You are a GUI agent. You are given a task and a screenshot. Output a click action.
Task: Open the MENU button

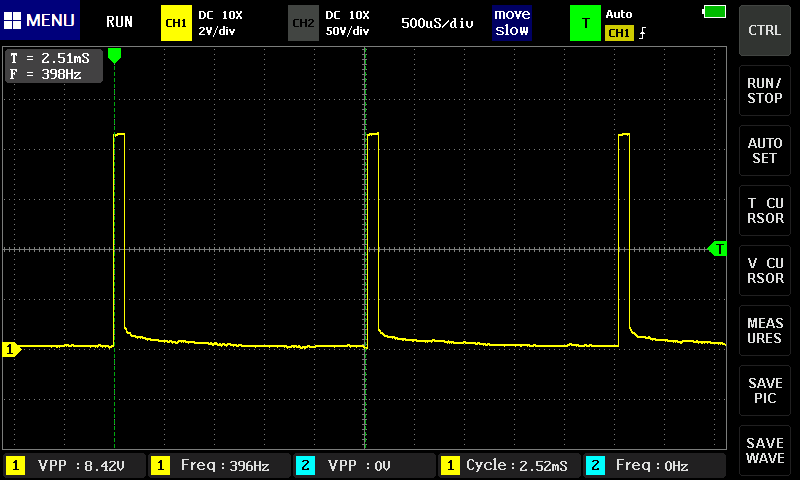[x=40, y=20]
